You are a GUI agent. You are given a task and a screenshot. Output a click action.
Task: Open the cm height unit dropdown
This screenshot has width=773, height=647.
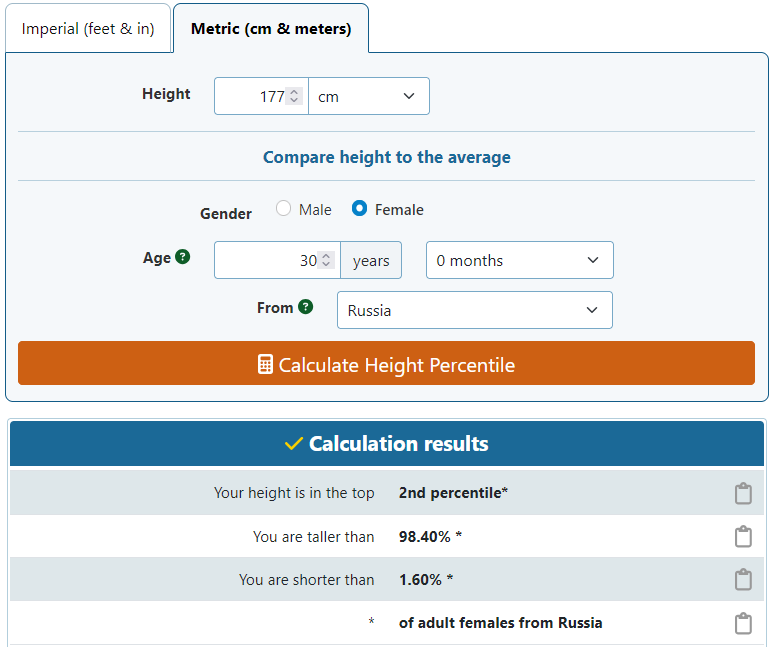pyautogui.click(x=369, y=96)
